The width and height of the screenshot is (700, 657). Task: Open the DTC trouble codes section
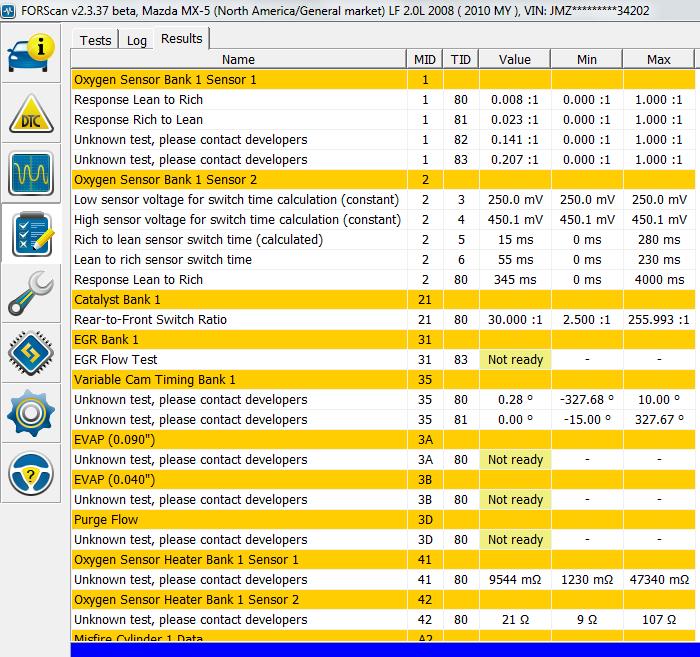(31, 113)
